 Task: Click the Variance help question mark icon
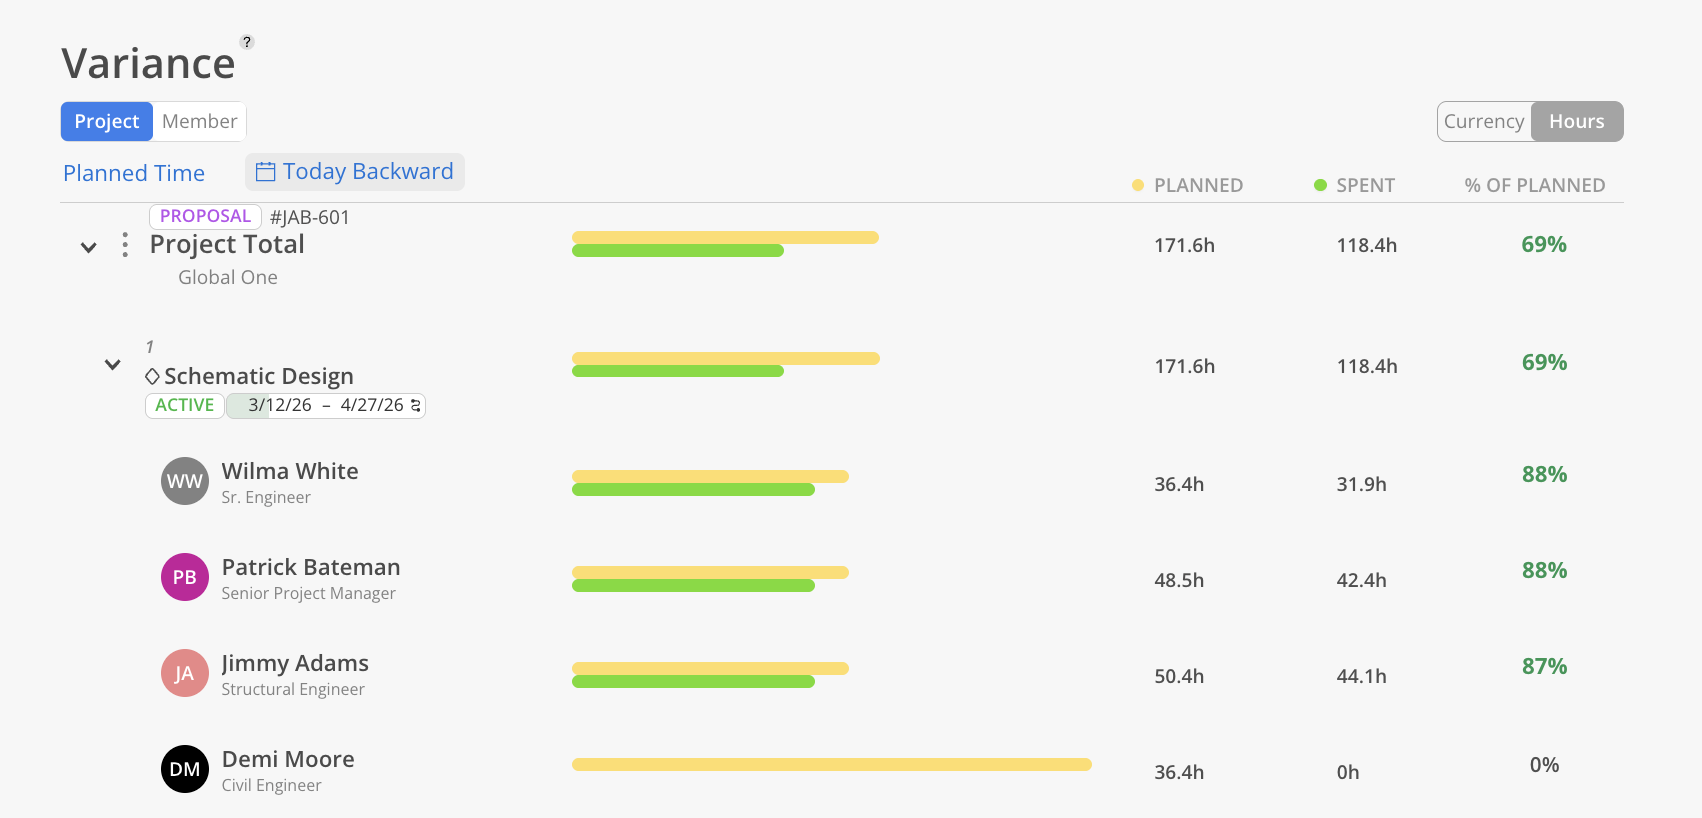247,42
